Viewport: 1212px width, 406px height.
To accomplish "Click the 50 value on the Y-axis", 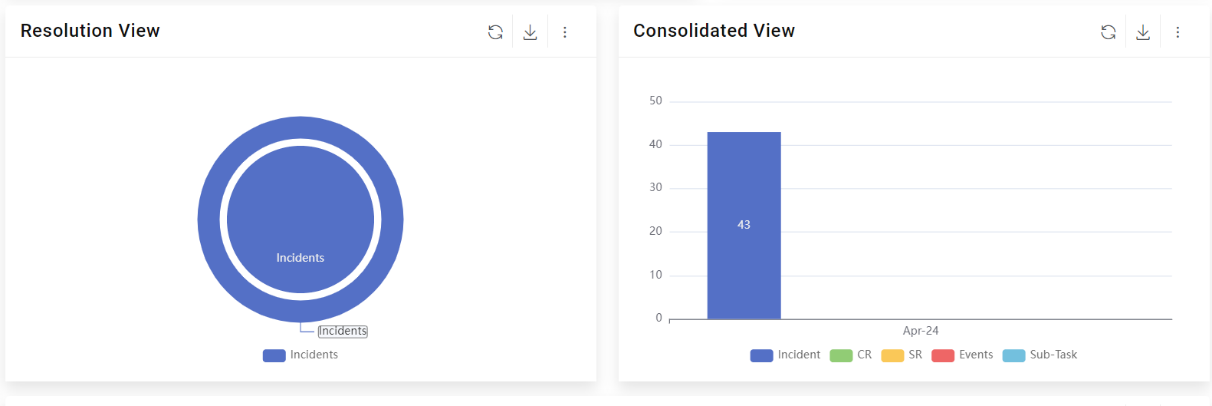I will pos(656,101).
